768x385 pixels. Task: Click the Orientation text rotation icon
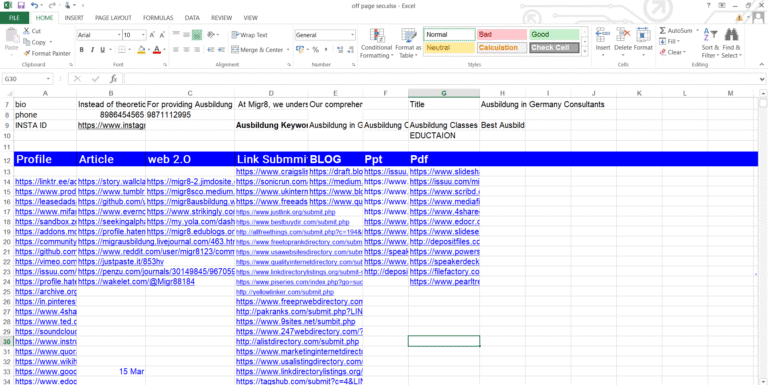coord(211,35)
